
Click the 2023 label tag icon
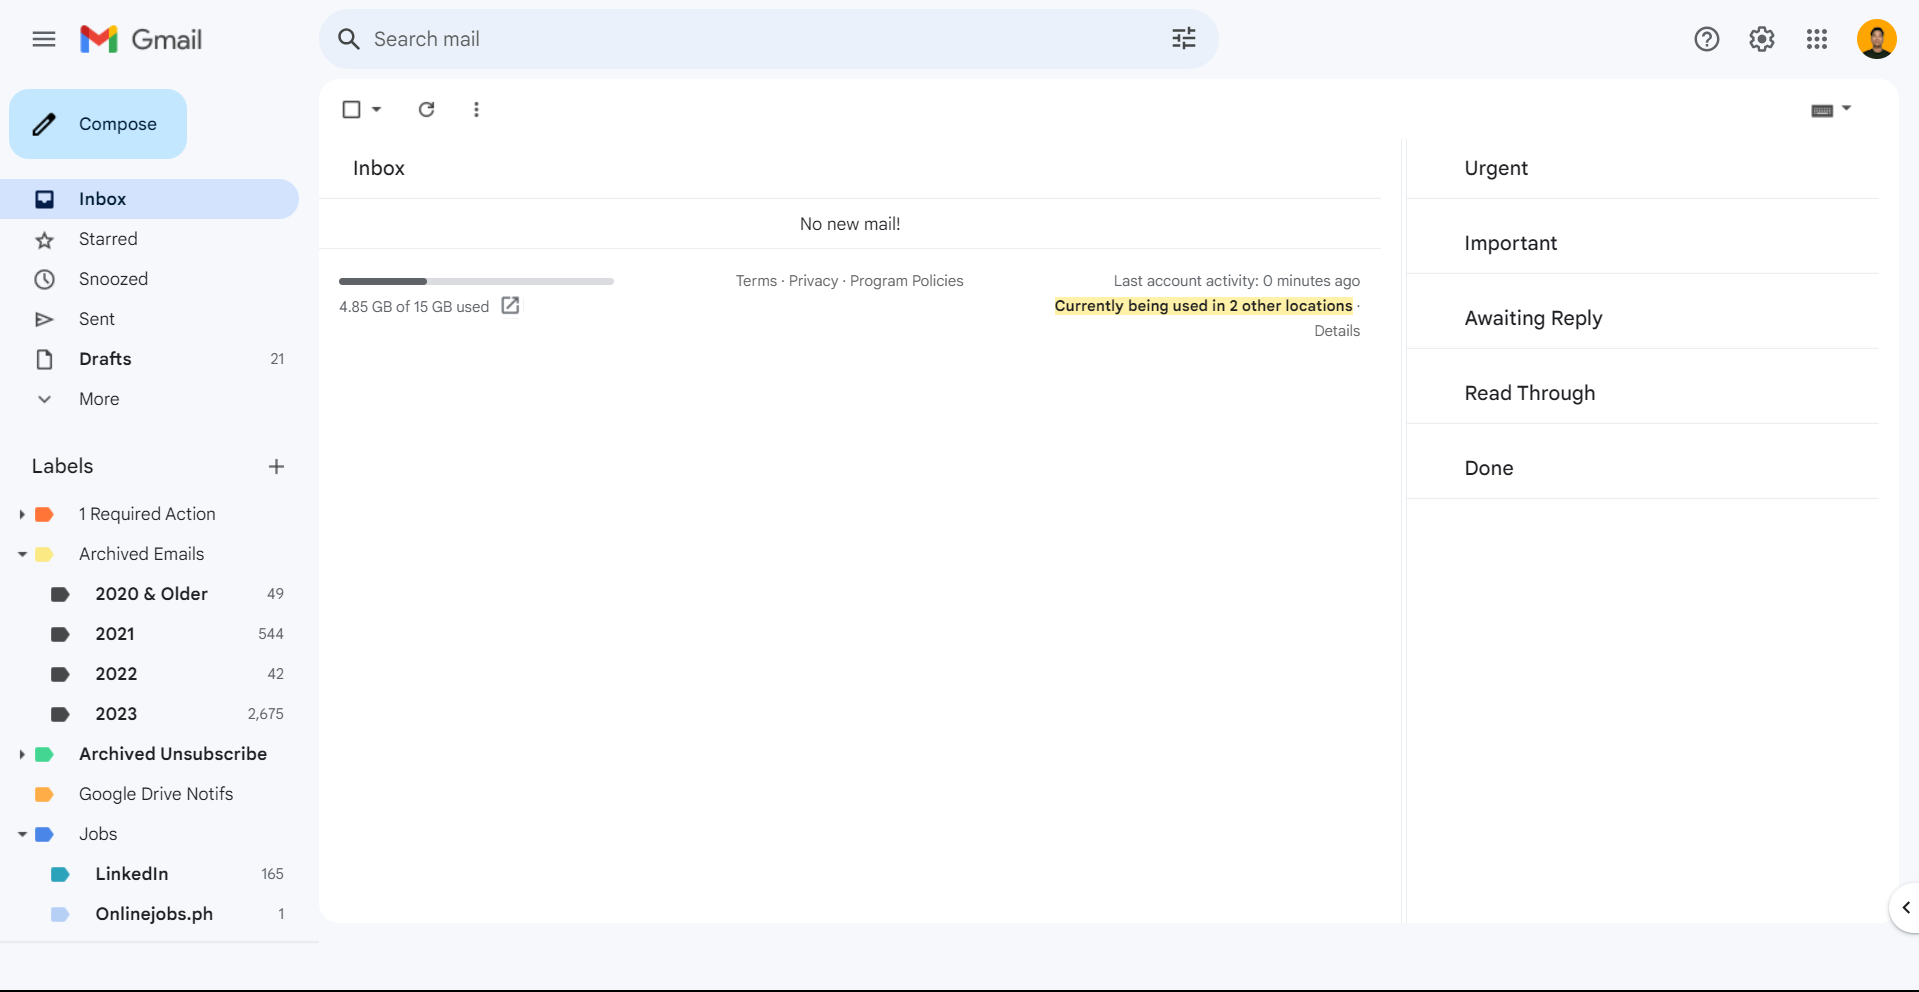click(x=60, y=714)
